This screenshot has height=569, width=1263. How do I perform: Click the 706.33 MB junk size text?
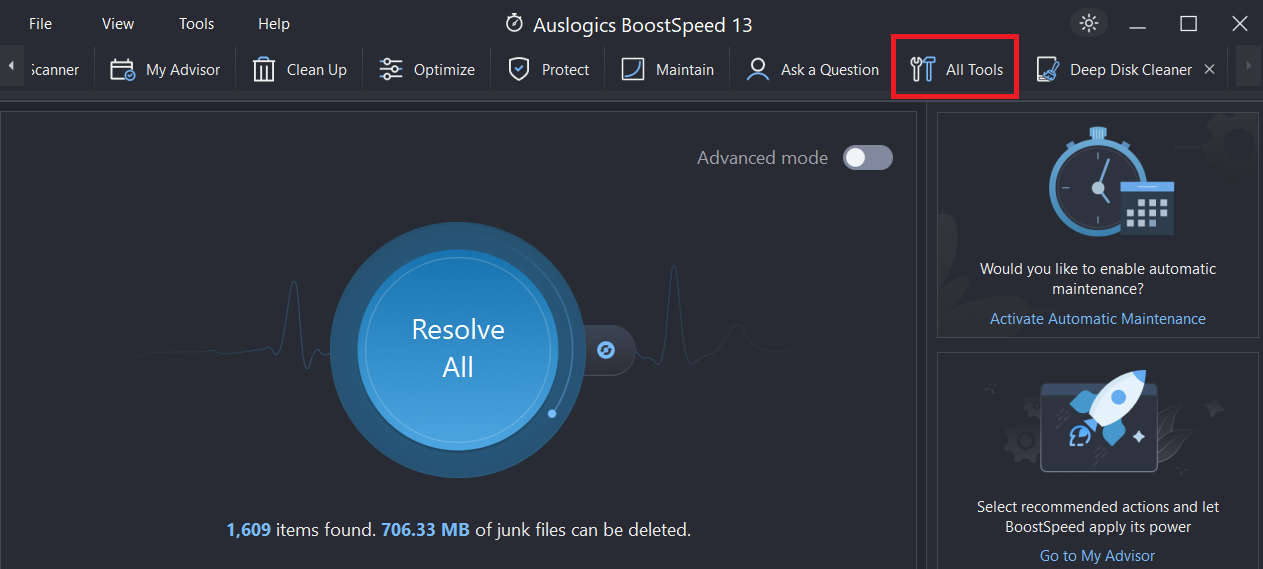(425, 529)
